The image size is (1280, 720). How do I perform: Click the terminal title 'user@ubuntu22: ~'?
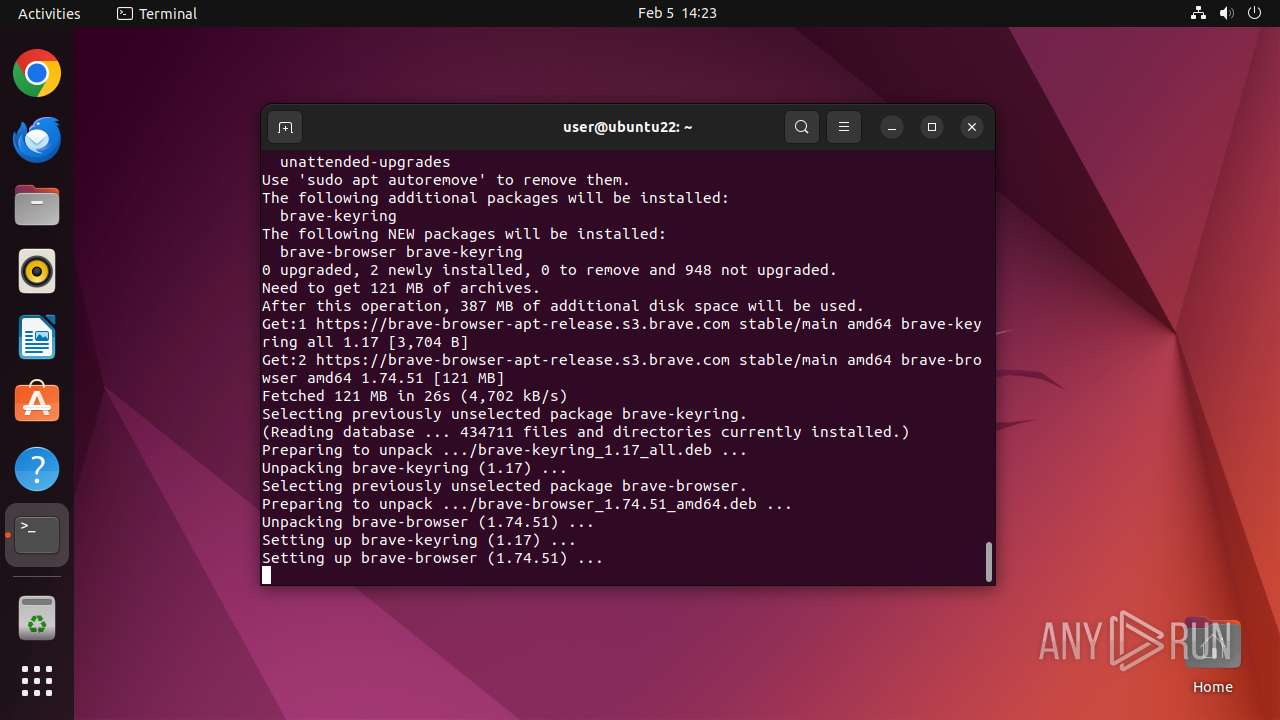point(628,127)
